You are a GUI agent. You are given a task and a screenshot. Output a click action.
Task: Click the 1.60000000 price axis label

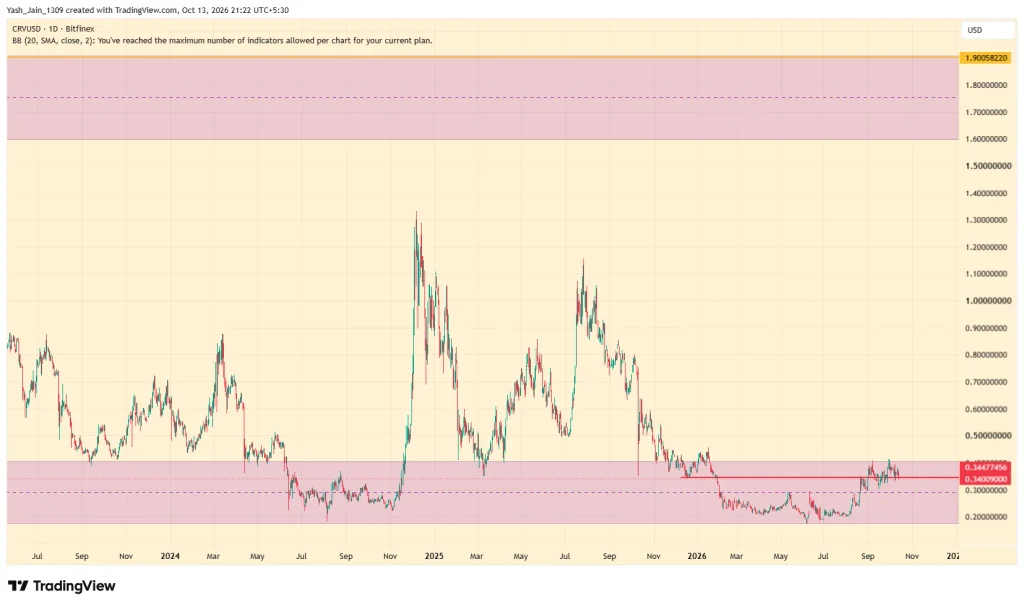pyautogui.click(x=986, y=139)
